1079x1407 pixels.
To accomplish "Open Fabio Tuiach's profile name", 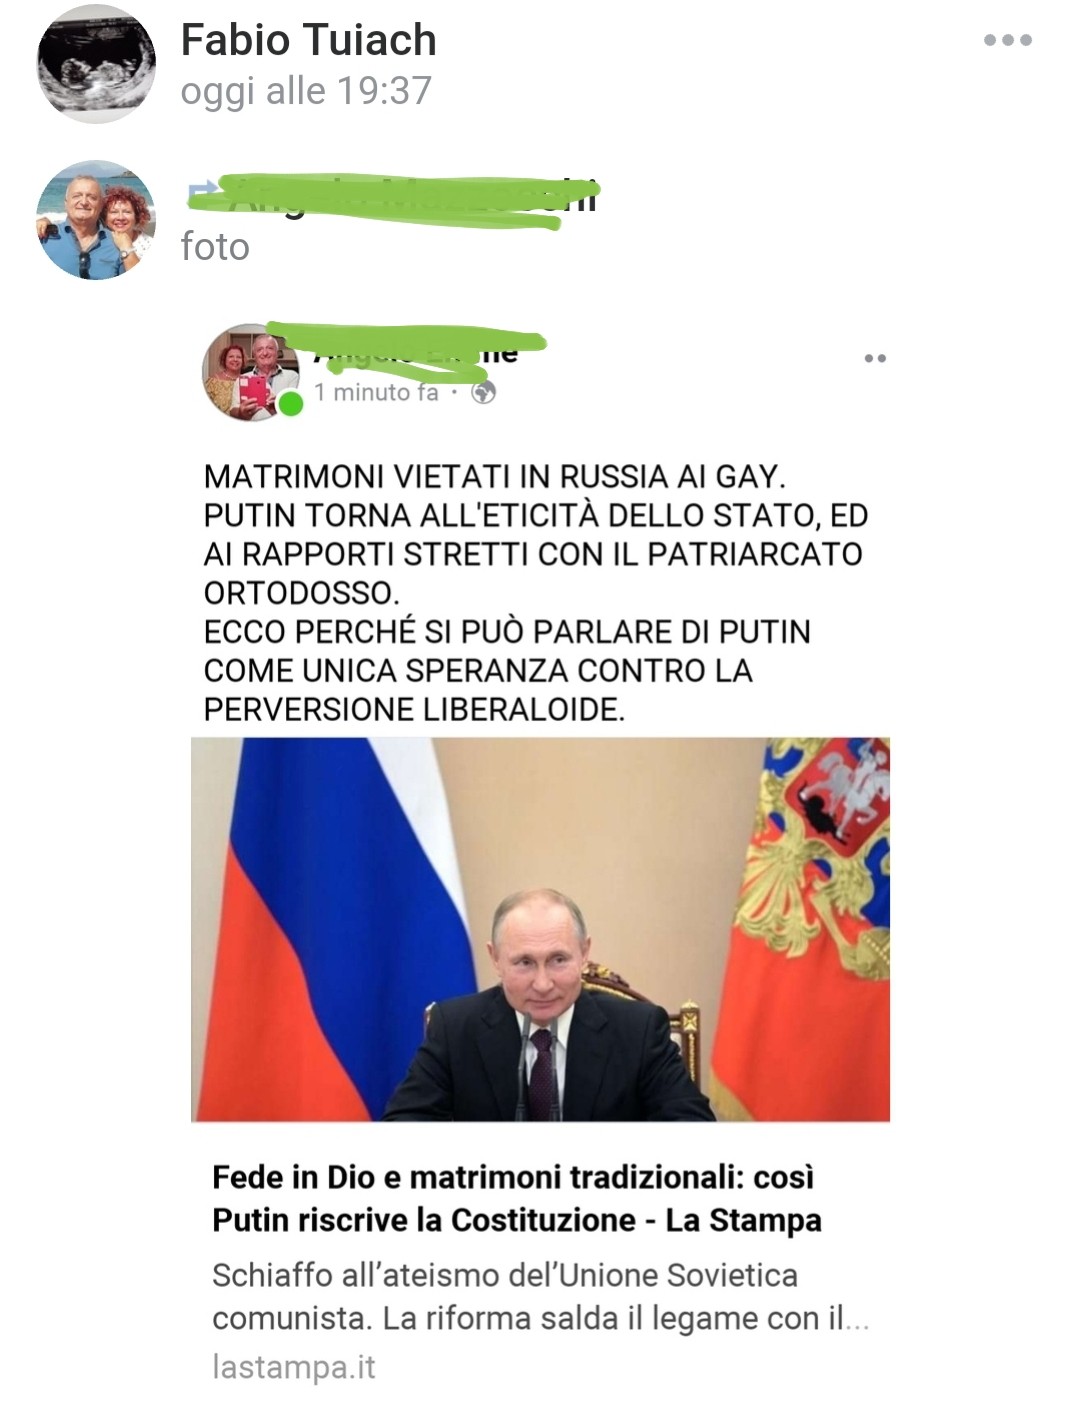I will [x=309, y=40].
